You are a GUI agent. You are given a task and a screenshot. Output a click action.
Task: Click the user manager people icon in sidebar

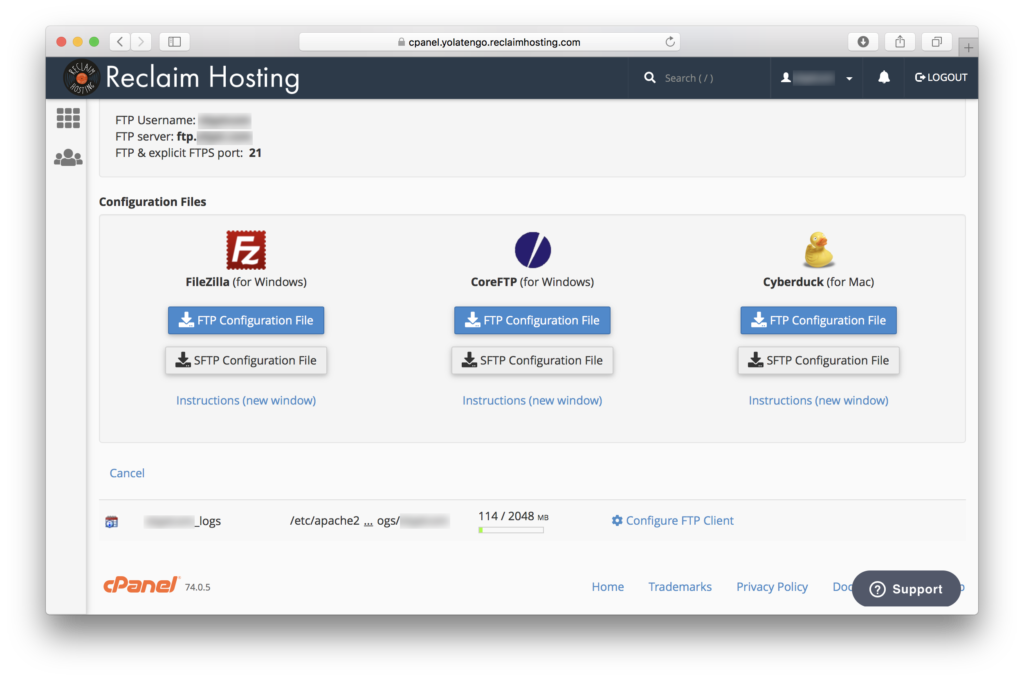click(x=67, y=156)
